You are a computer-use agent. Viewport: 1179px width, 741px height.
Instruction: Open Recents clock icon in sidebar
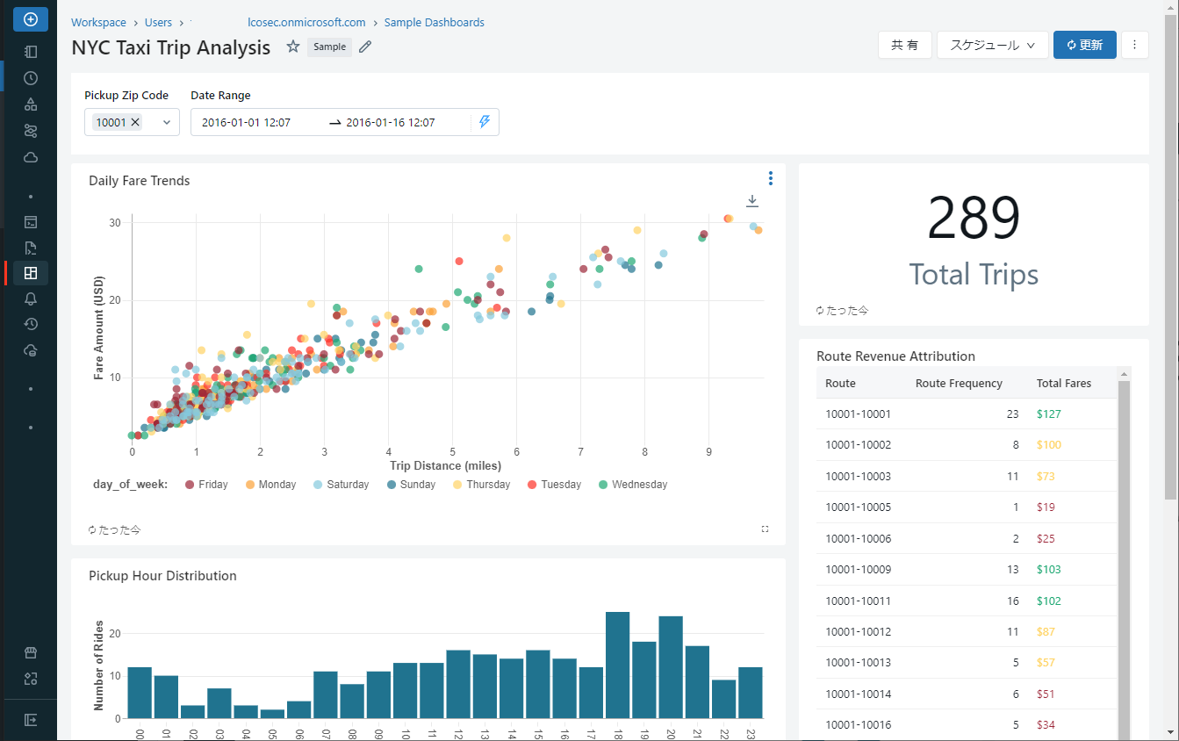point(30,78)
